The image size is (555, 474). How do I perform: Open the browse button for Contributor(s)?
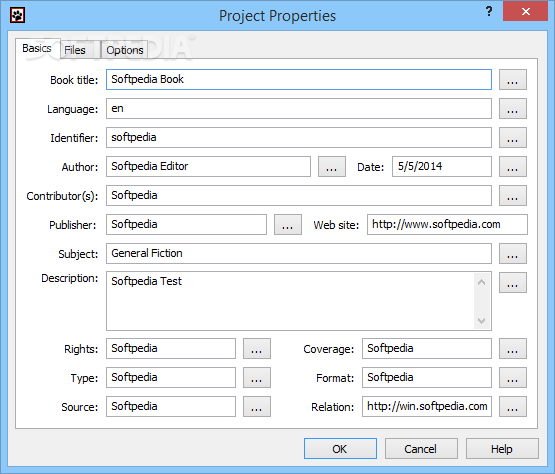pyautogui.click(x=513, y=196)
